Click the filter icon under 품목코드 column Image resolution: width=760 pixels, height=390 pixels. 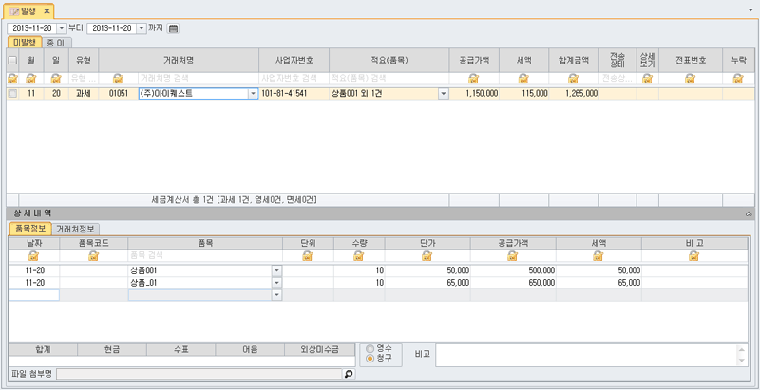point(94,256)
